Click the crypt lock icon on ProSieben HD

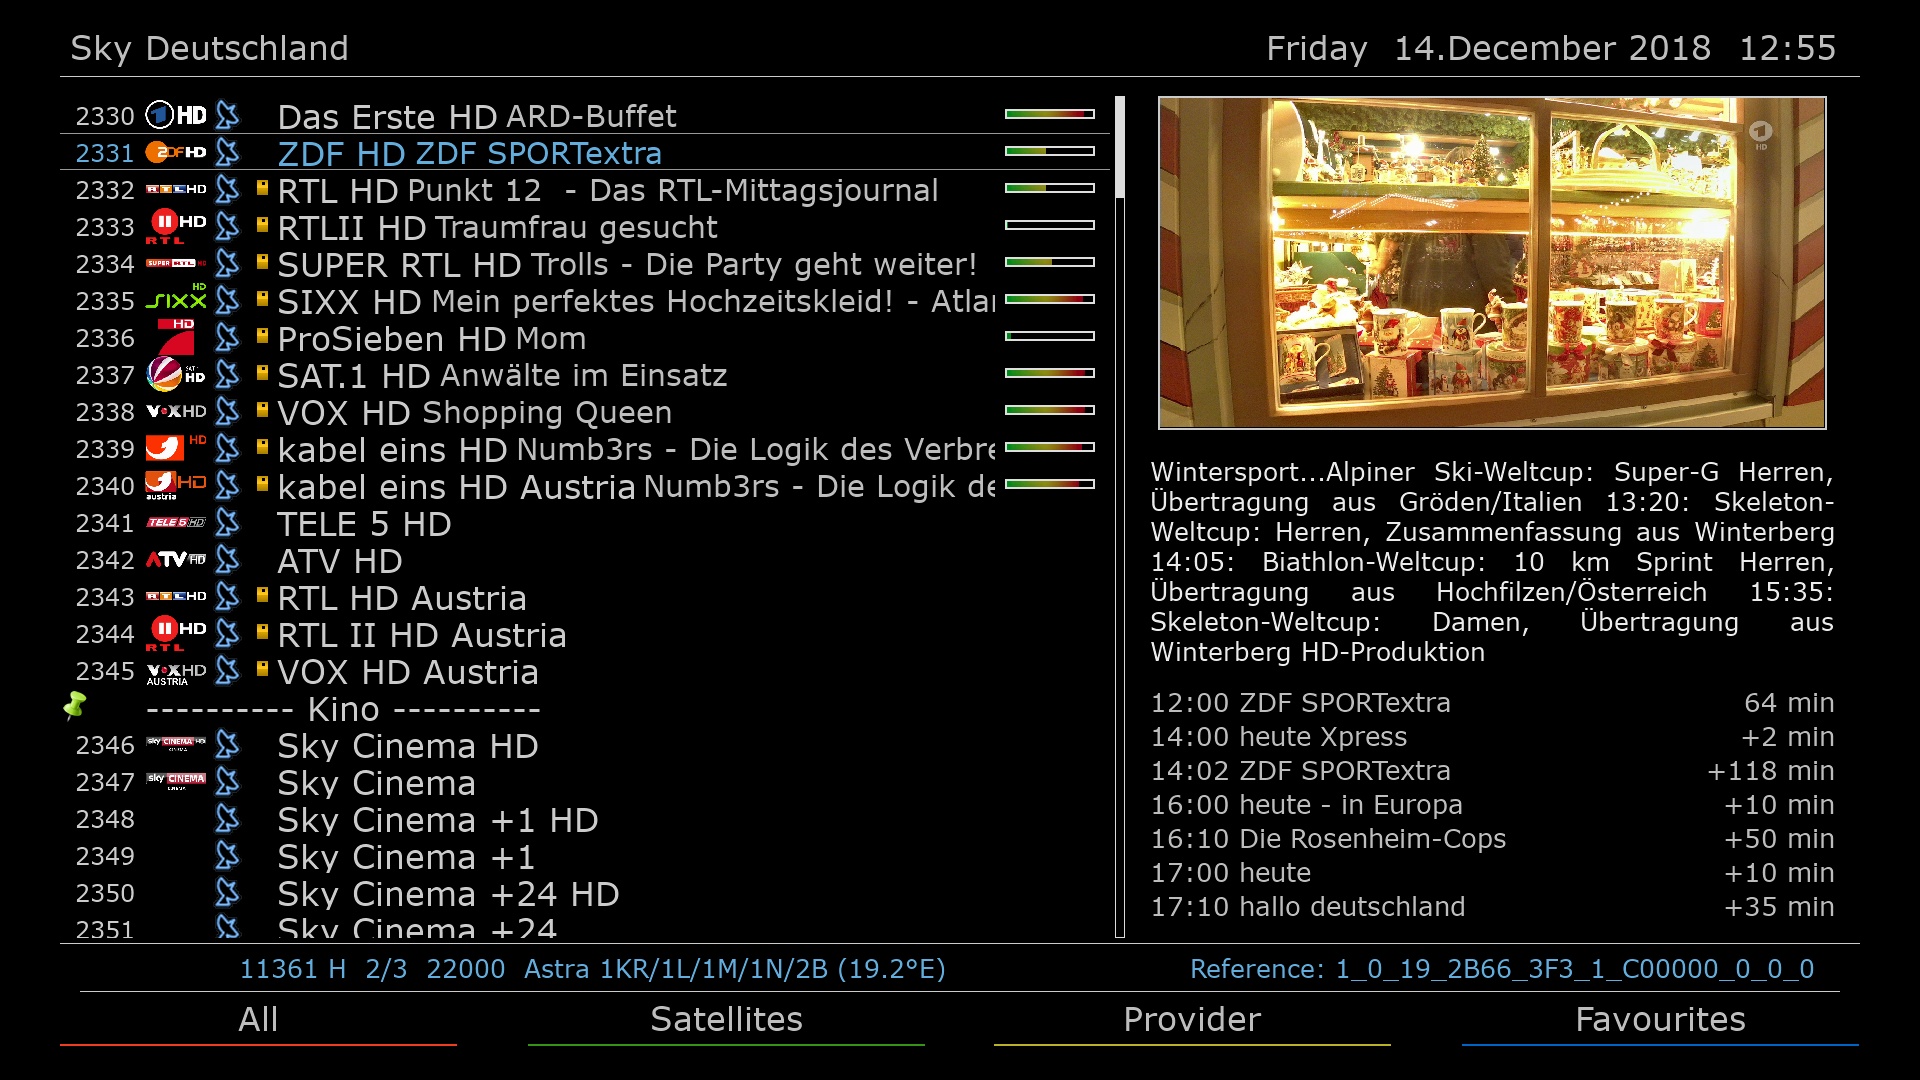coord(262,336)
